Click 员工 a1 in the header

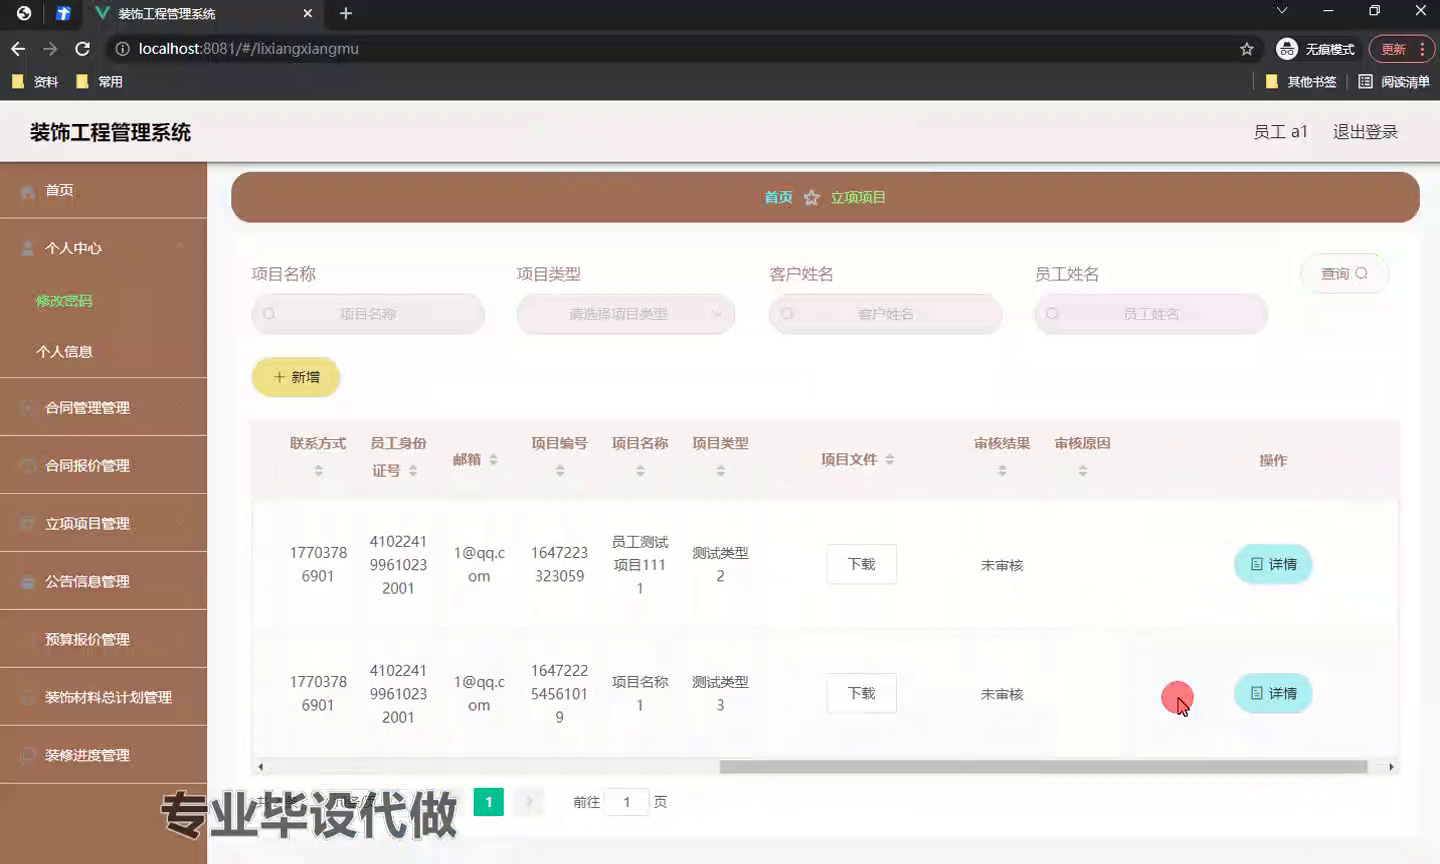[1280, 132]
